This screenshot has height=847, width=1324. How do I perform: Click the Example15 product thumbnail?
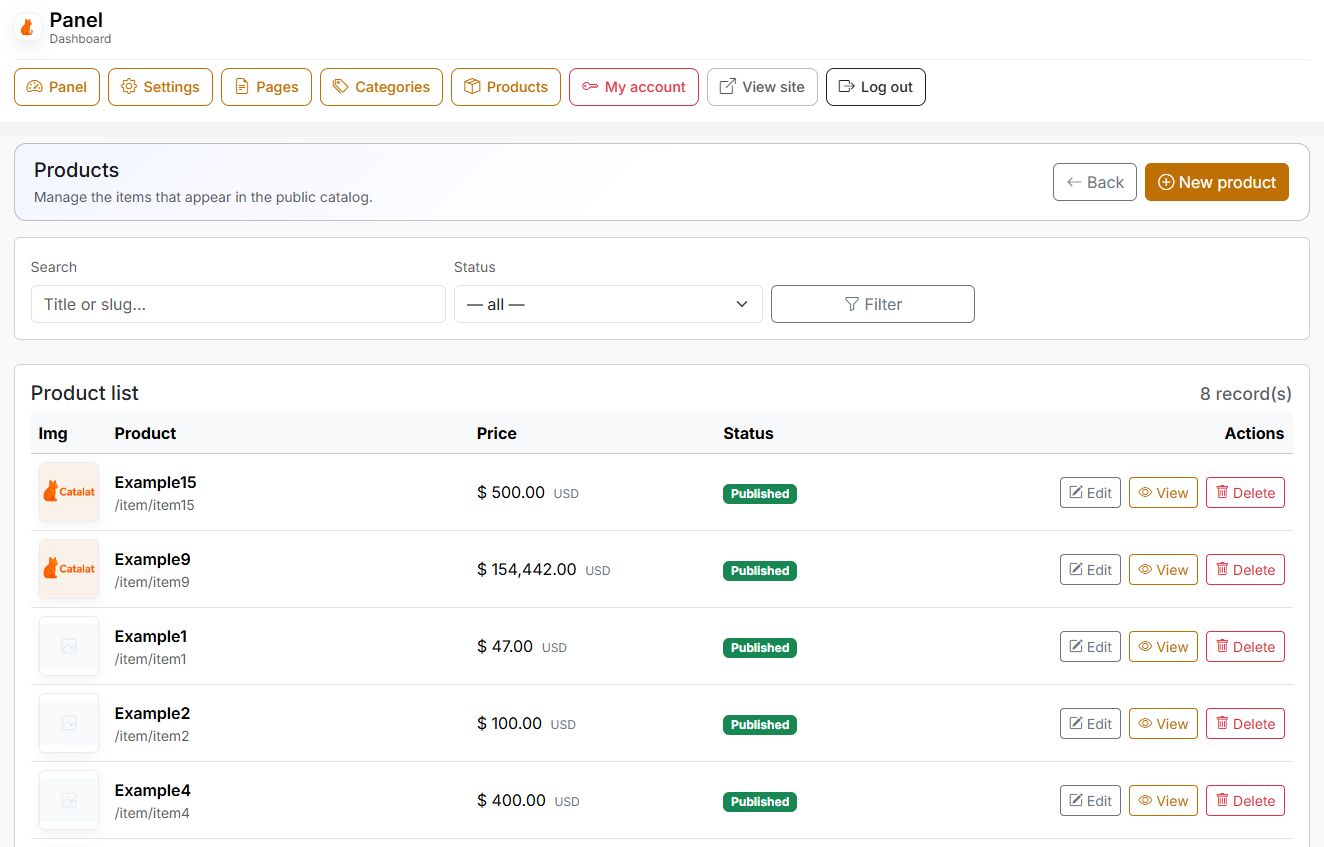tap(69, 492)
